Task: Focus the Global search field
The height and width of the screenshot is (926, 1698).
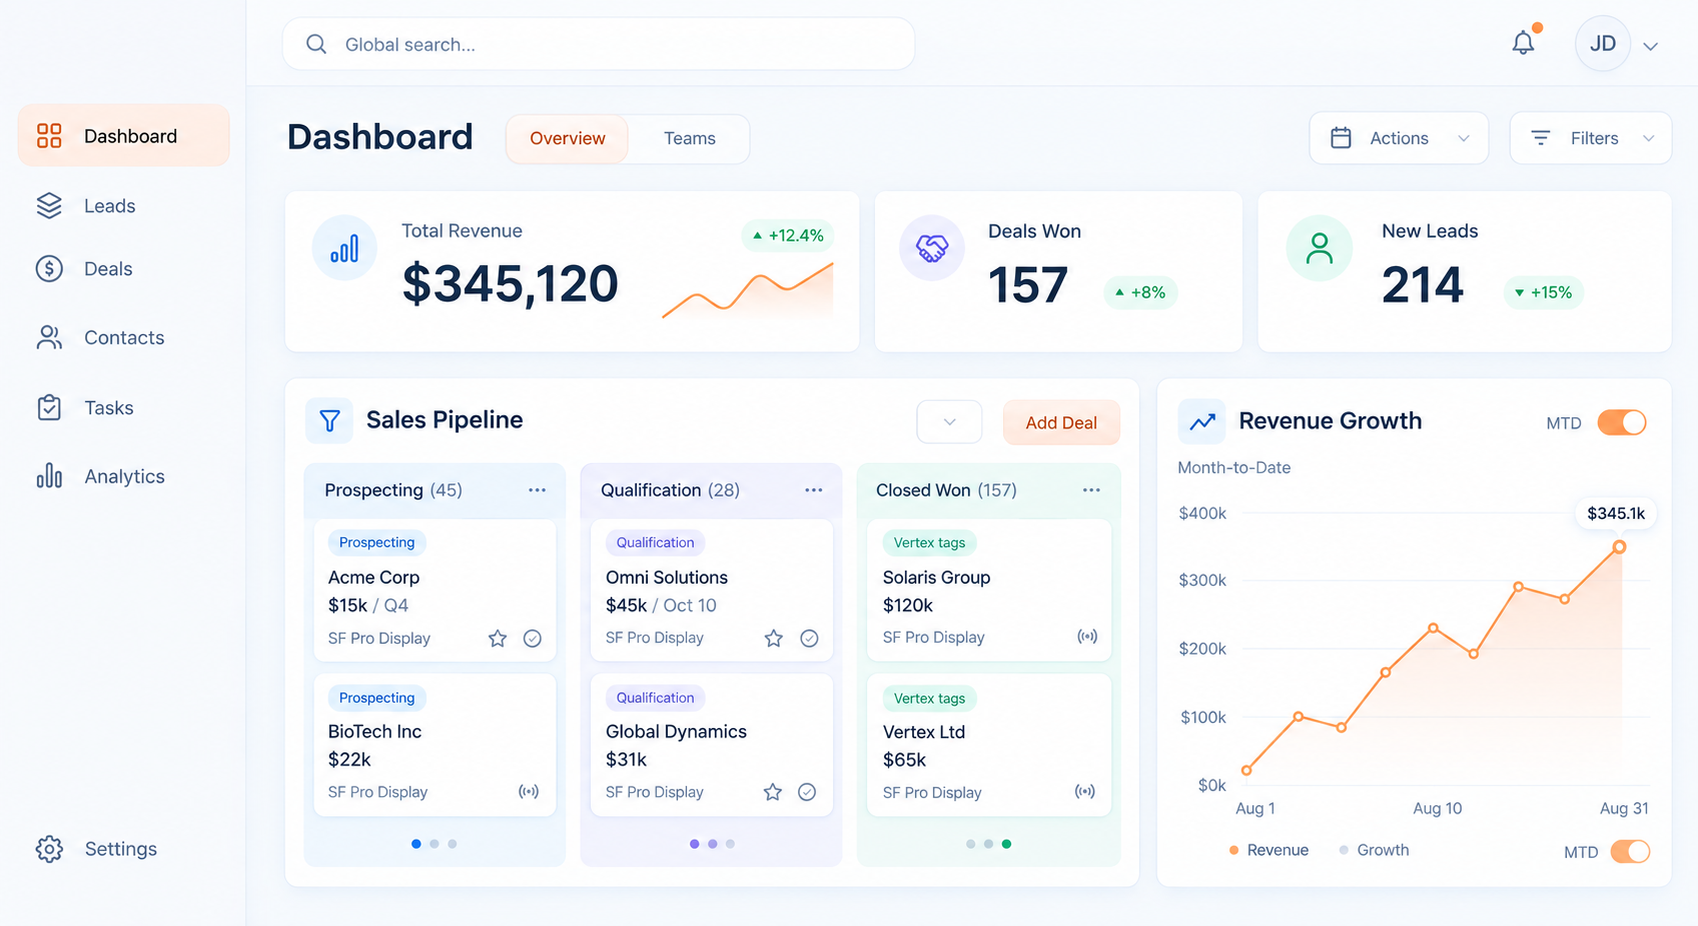Action: [598, 44]
